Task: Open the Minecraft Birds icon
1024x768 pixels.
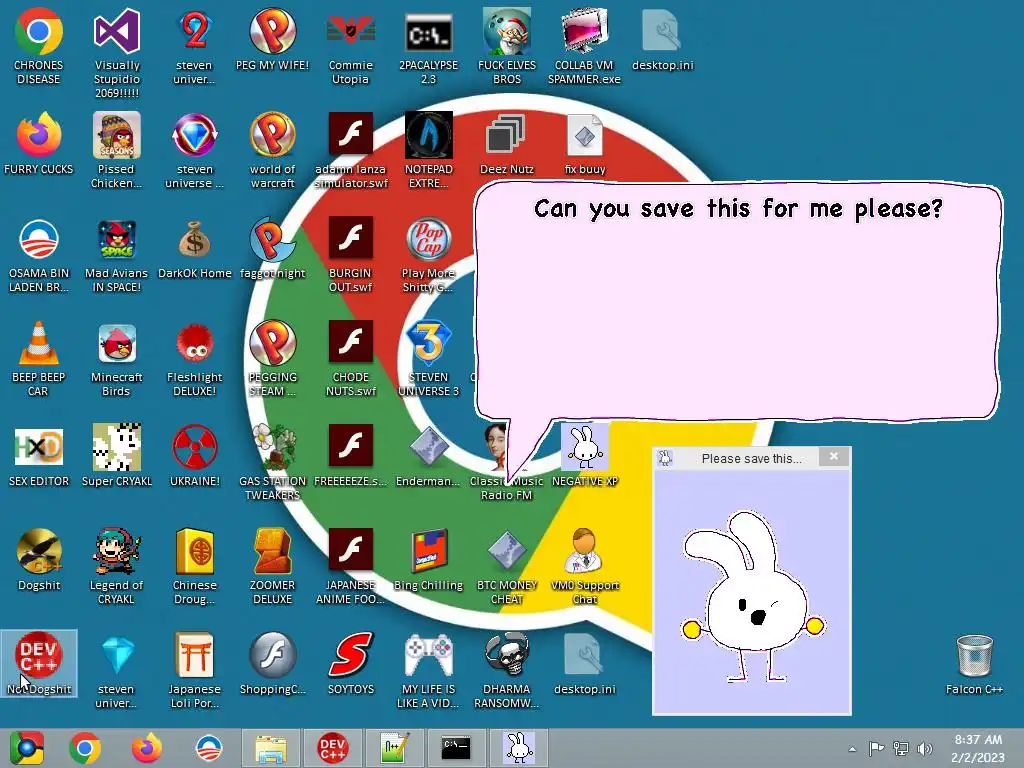Action: pos(116,343)
